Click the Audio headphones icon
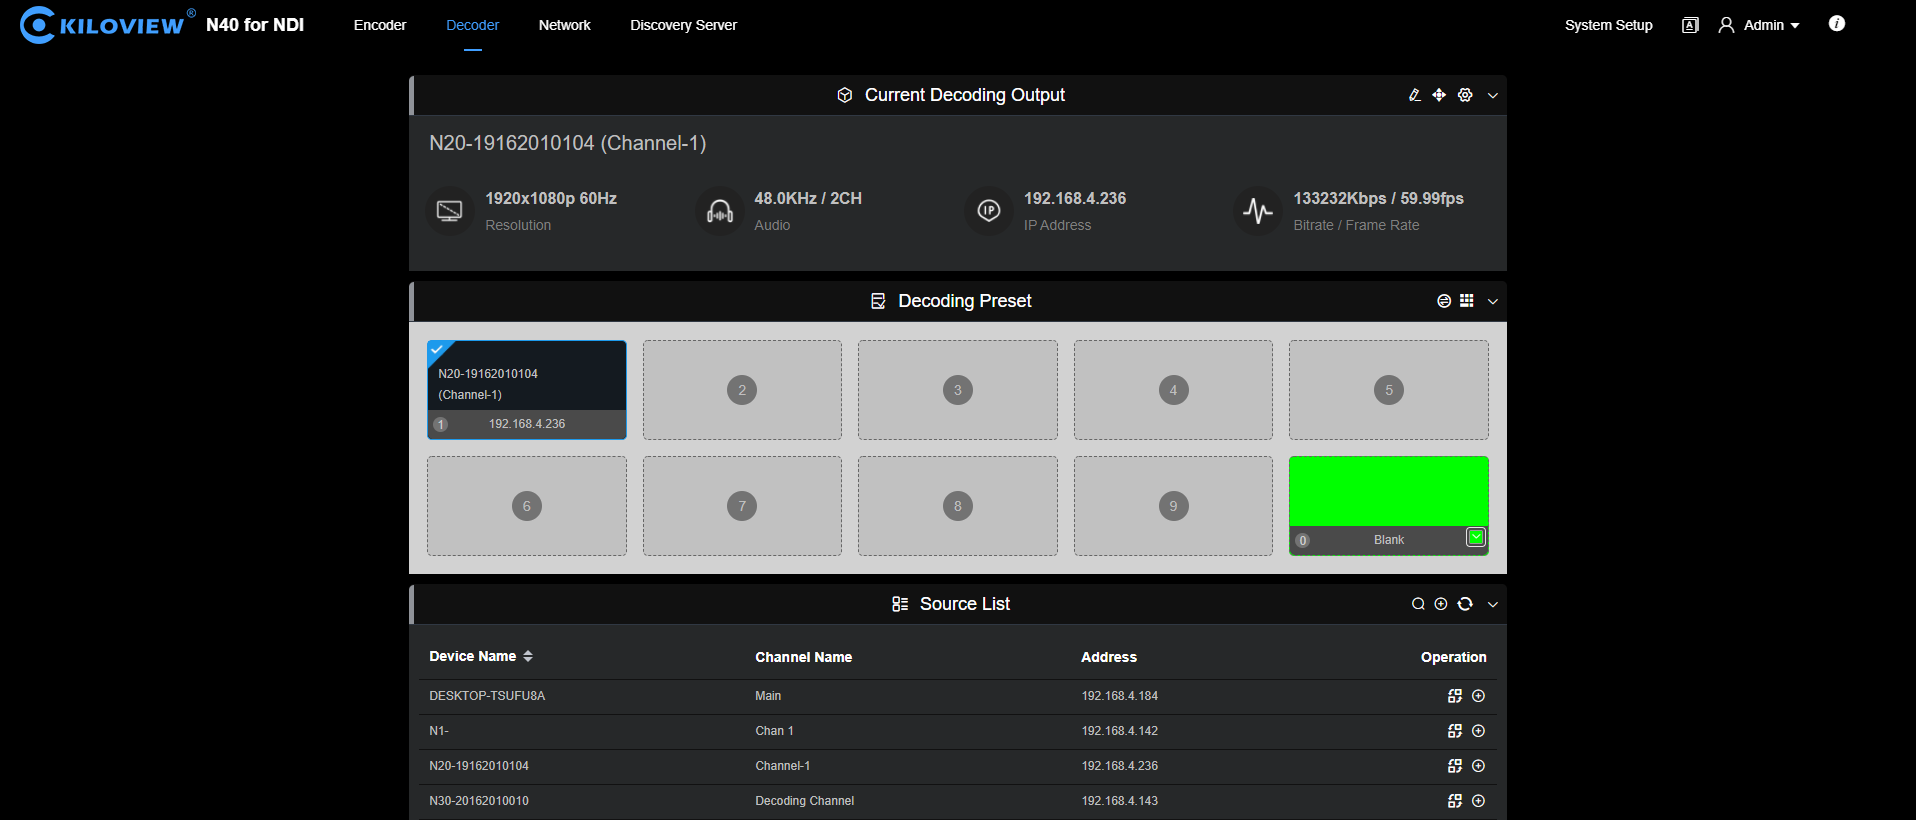1916x820 pixels. (x=720, y=211)
